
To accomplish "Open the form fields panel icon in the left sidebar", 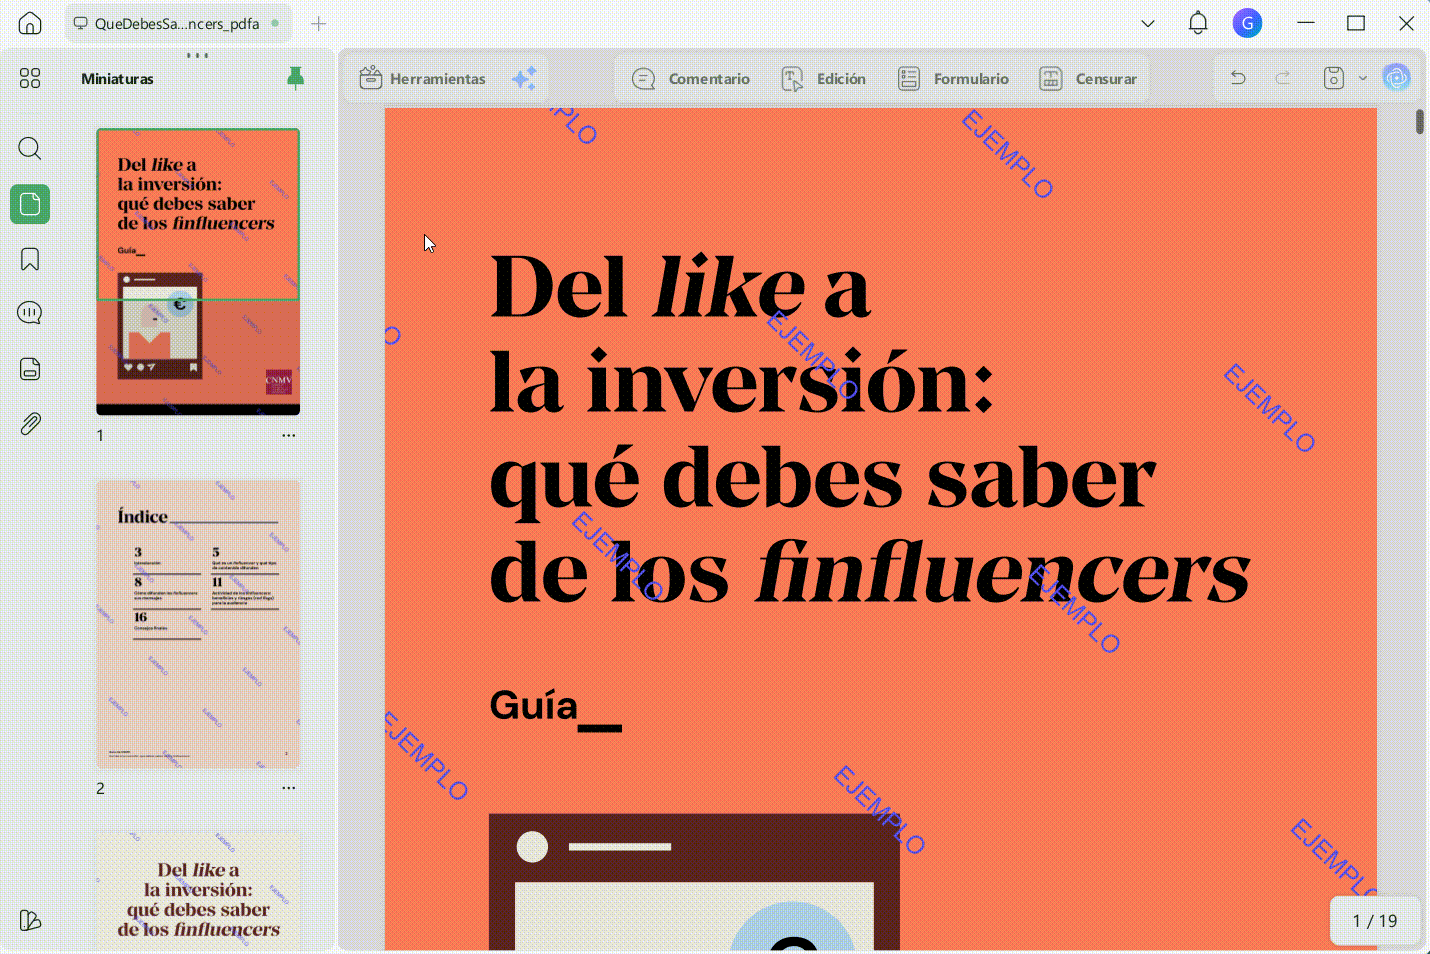I will point(30,369).
